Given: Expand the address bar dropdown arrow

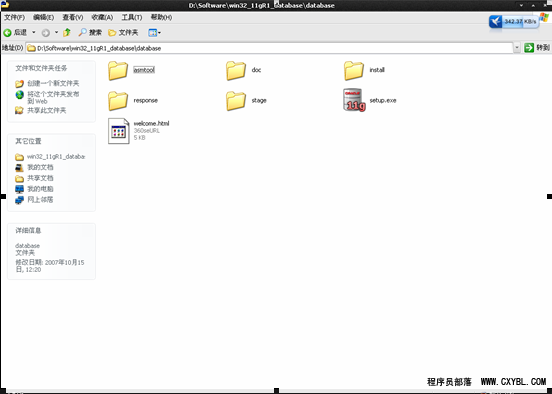Looking at the screenshot, I should coord(516,48).
